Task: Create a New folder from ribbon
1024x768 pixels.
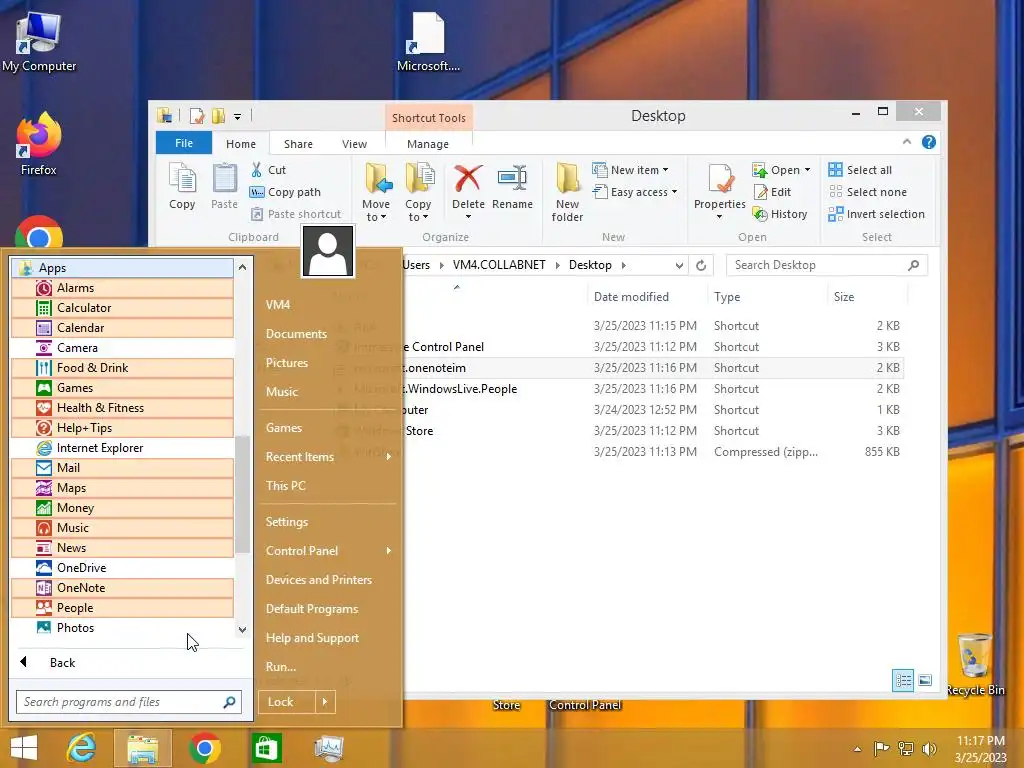Action: tap(567, 192)
